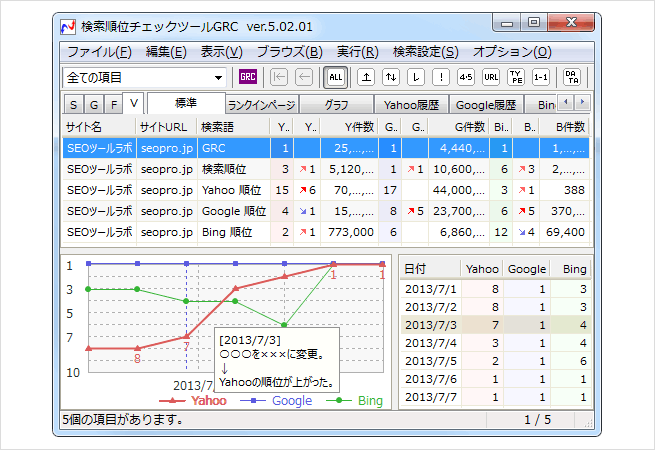Select the G tab
Screen dimensions: 655x450
(x=94, y=104)
